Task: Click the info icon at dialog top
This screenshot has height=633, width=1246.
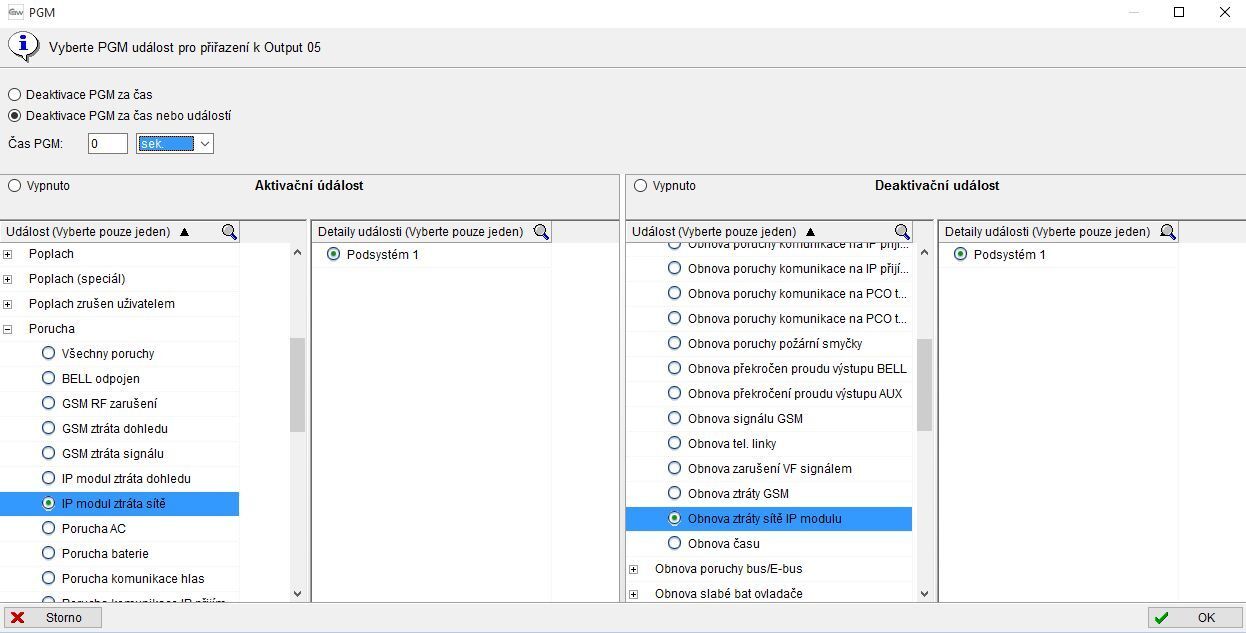Action: 22,46
